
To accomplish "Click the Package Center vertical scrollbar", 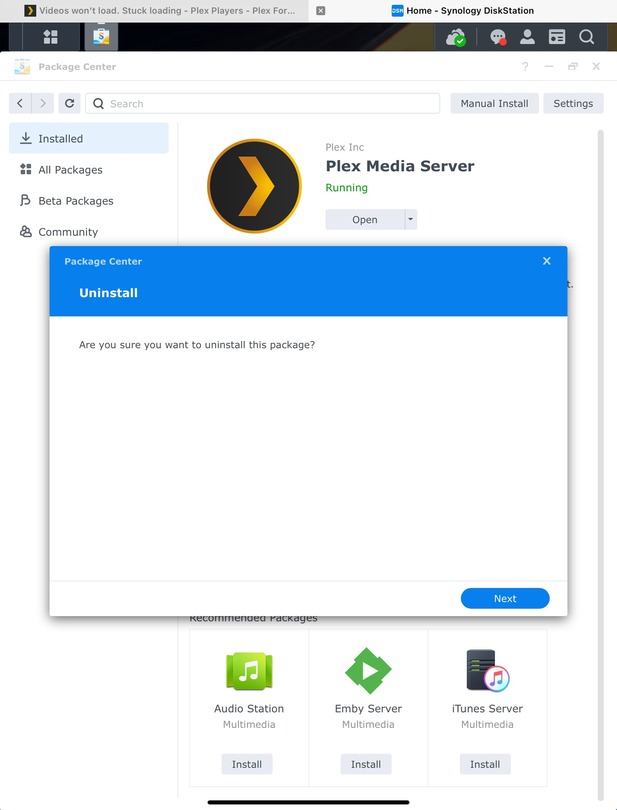I will tap(600, 465).
